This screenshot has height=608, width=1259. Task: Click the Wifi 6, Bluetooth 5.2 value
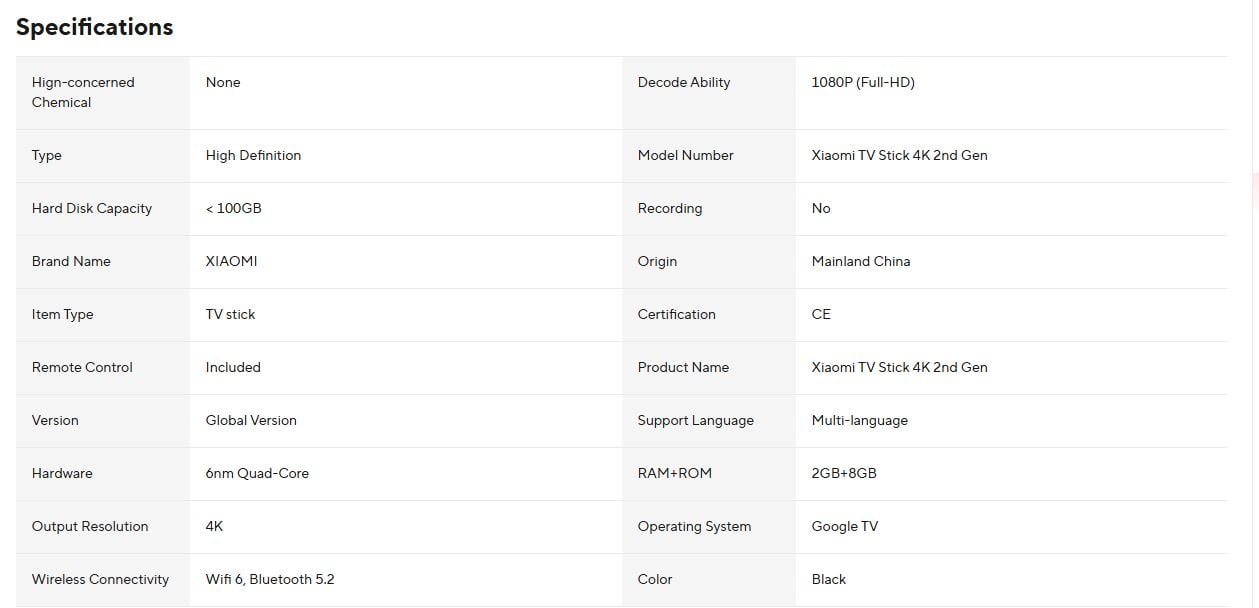[x=270, y=579]
